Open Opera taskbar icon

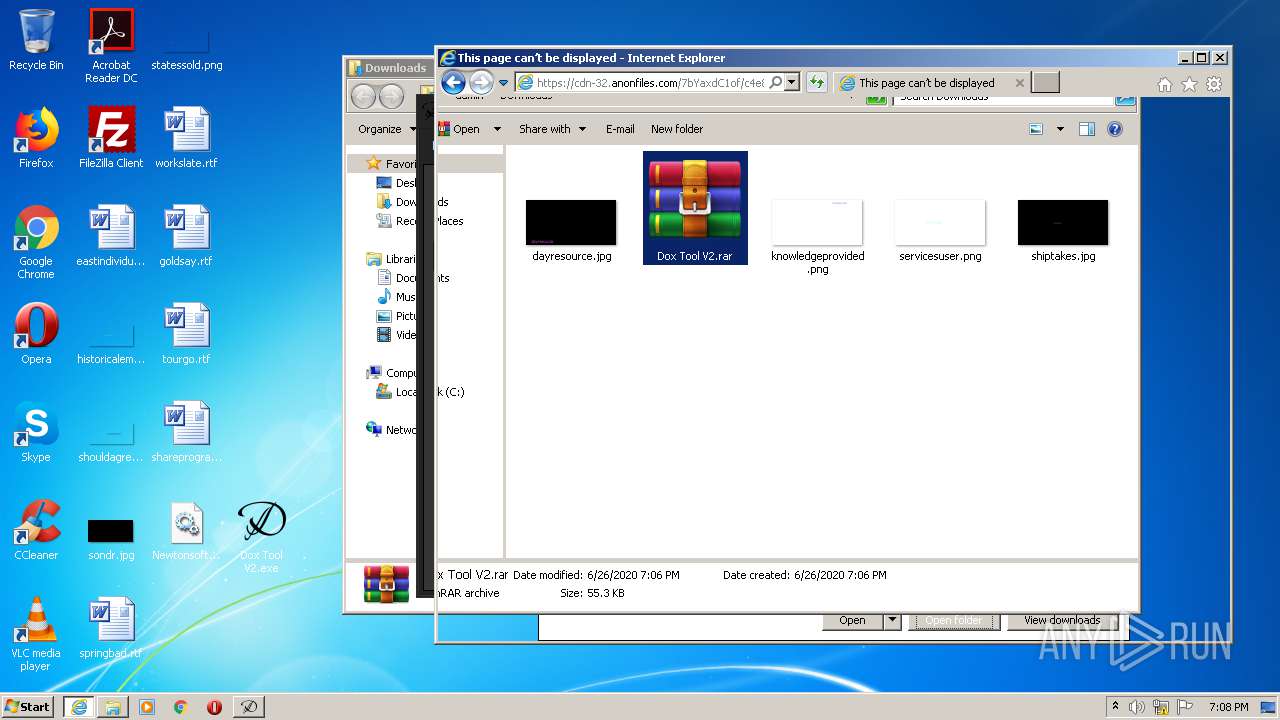214,706
